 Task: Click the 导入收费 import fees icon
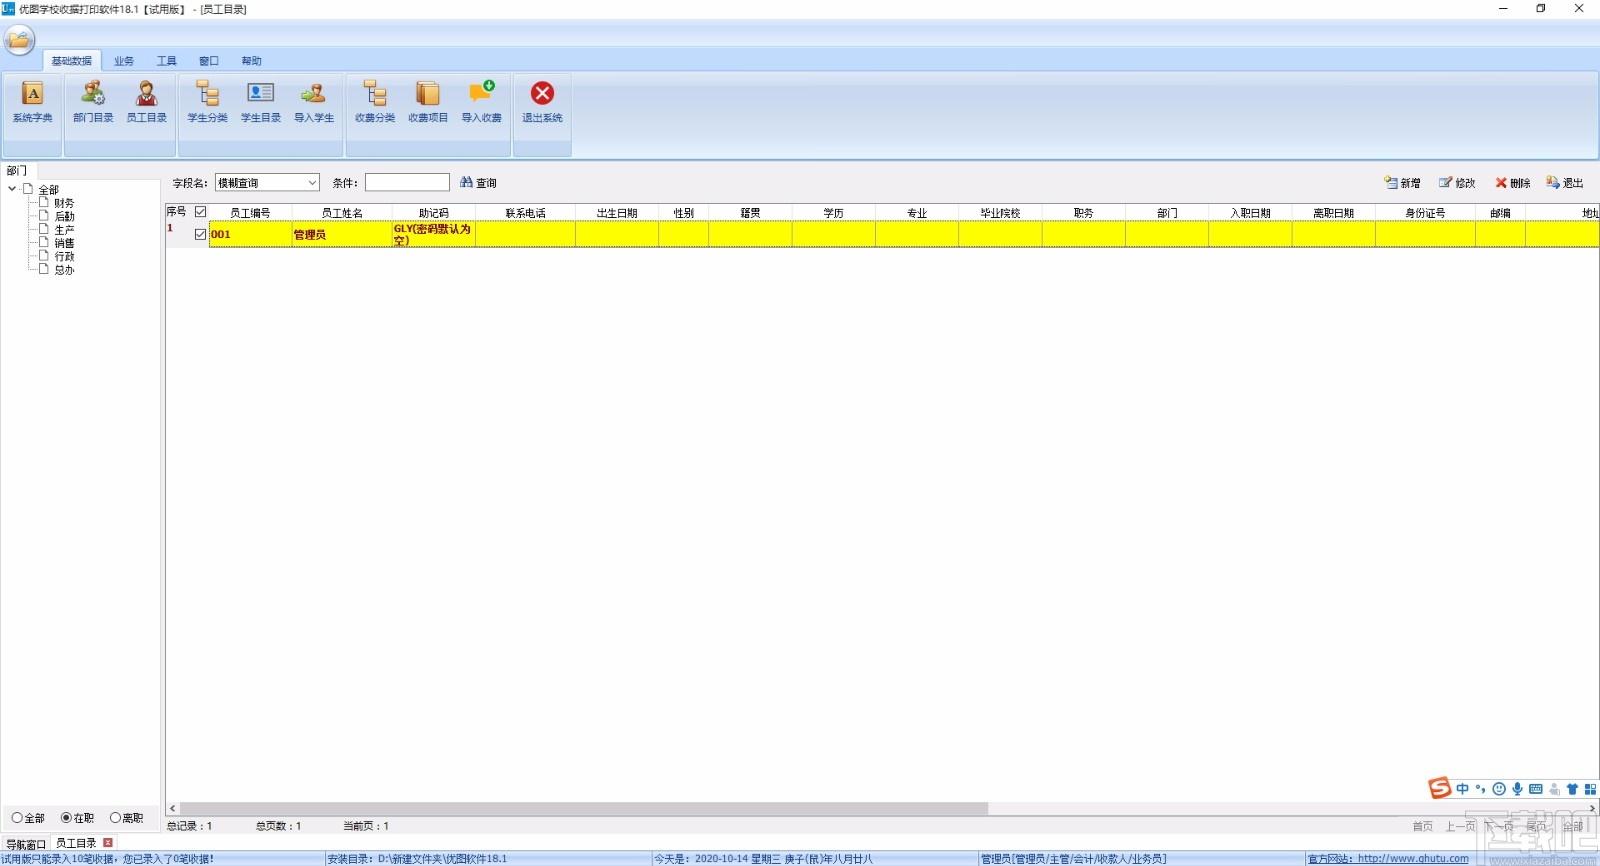click(x=481, y=102)
